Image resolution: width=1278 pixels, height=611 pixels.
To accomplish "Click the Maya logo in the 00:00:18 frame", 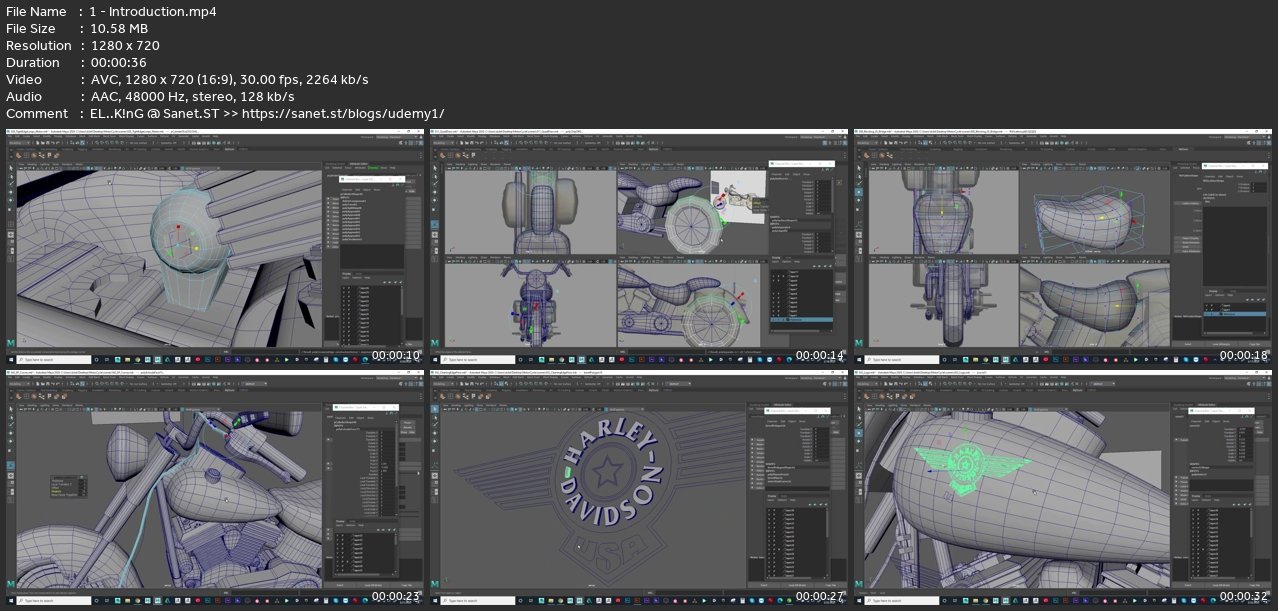I will [x=859, y=343].
